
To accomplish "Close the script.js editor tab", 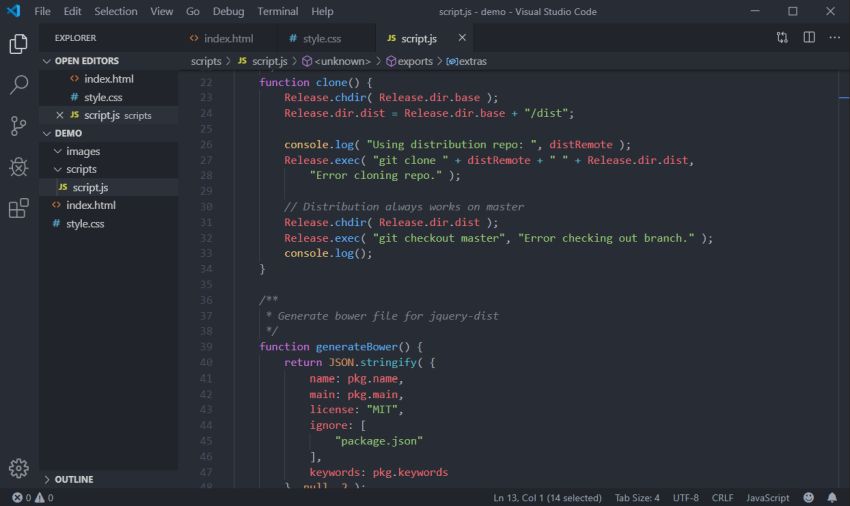I will [x=462, y=38].
